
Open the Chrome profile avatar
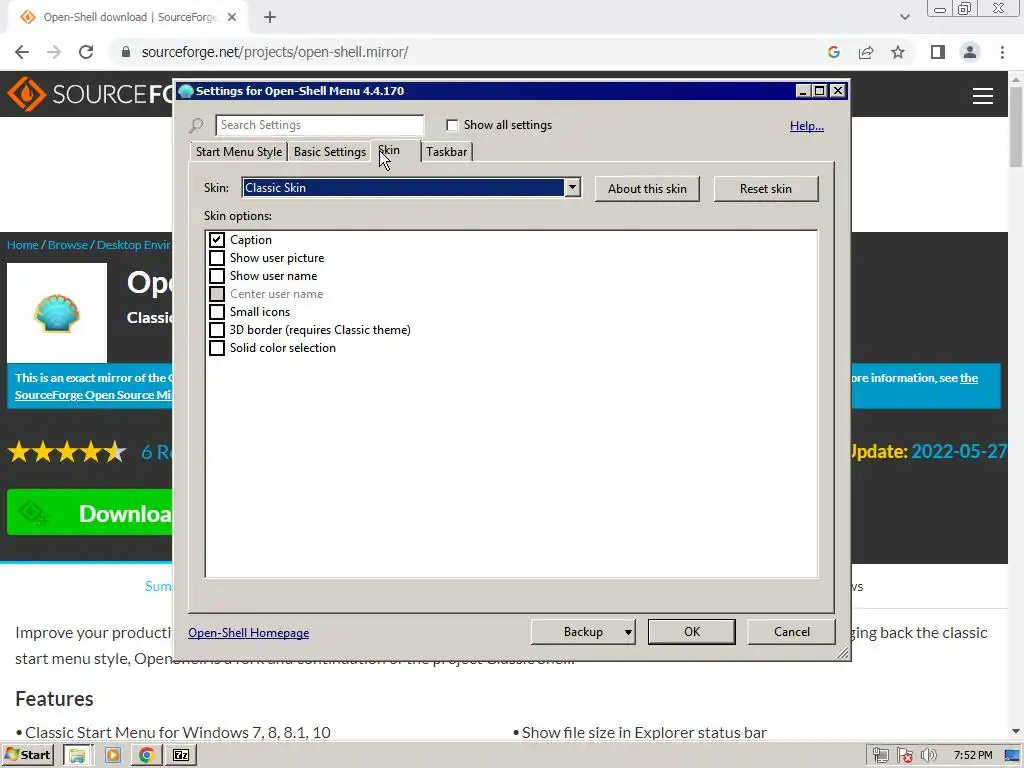970,52
